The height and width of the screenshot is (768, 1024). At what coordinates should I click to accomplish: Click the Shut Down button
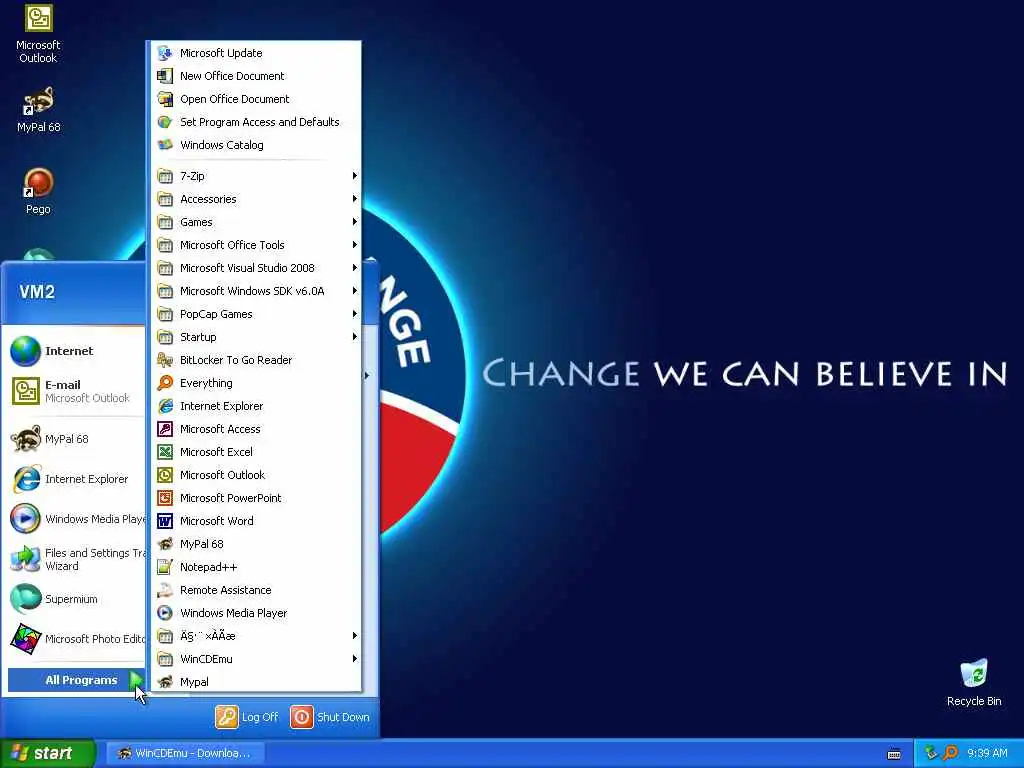[330, 717]
